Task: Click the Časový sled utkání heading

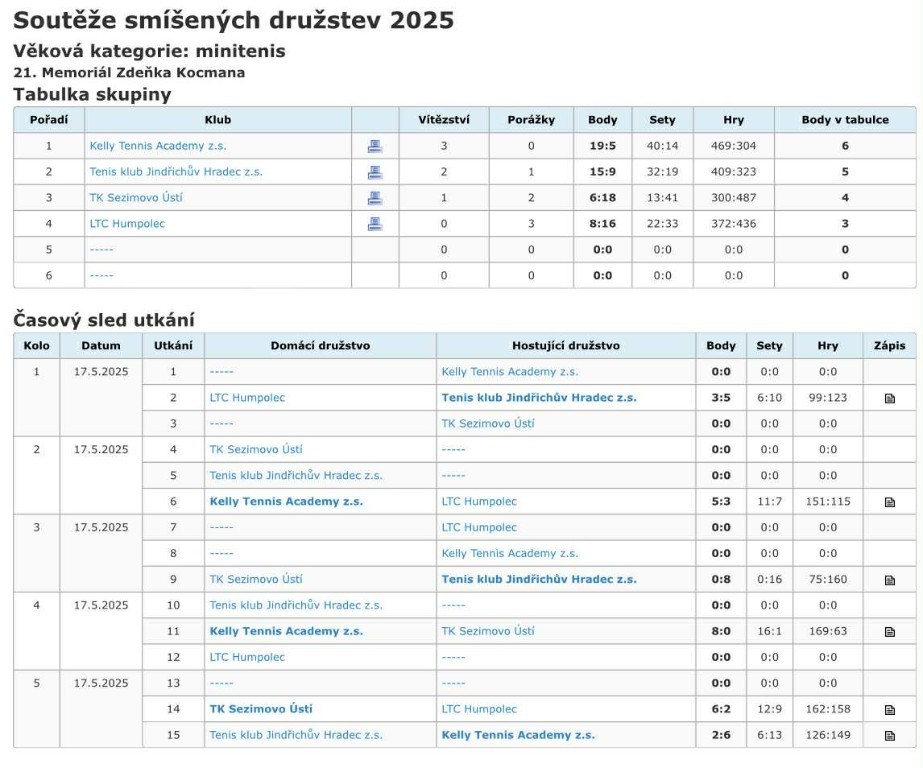Action: click(104, 320)
